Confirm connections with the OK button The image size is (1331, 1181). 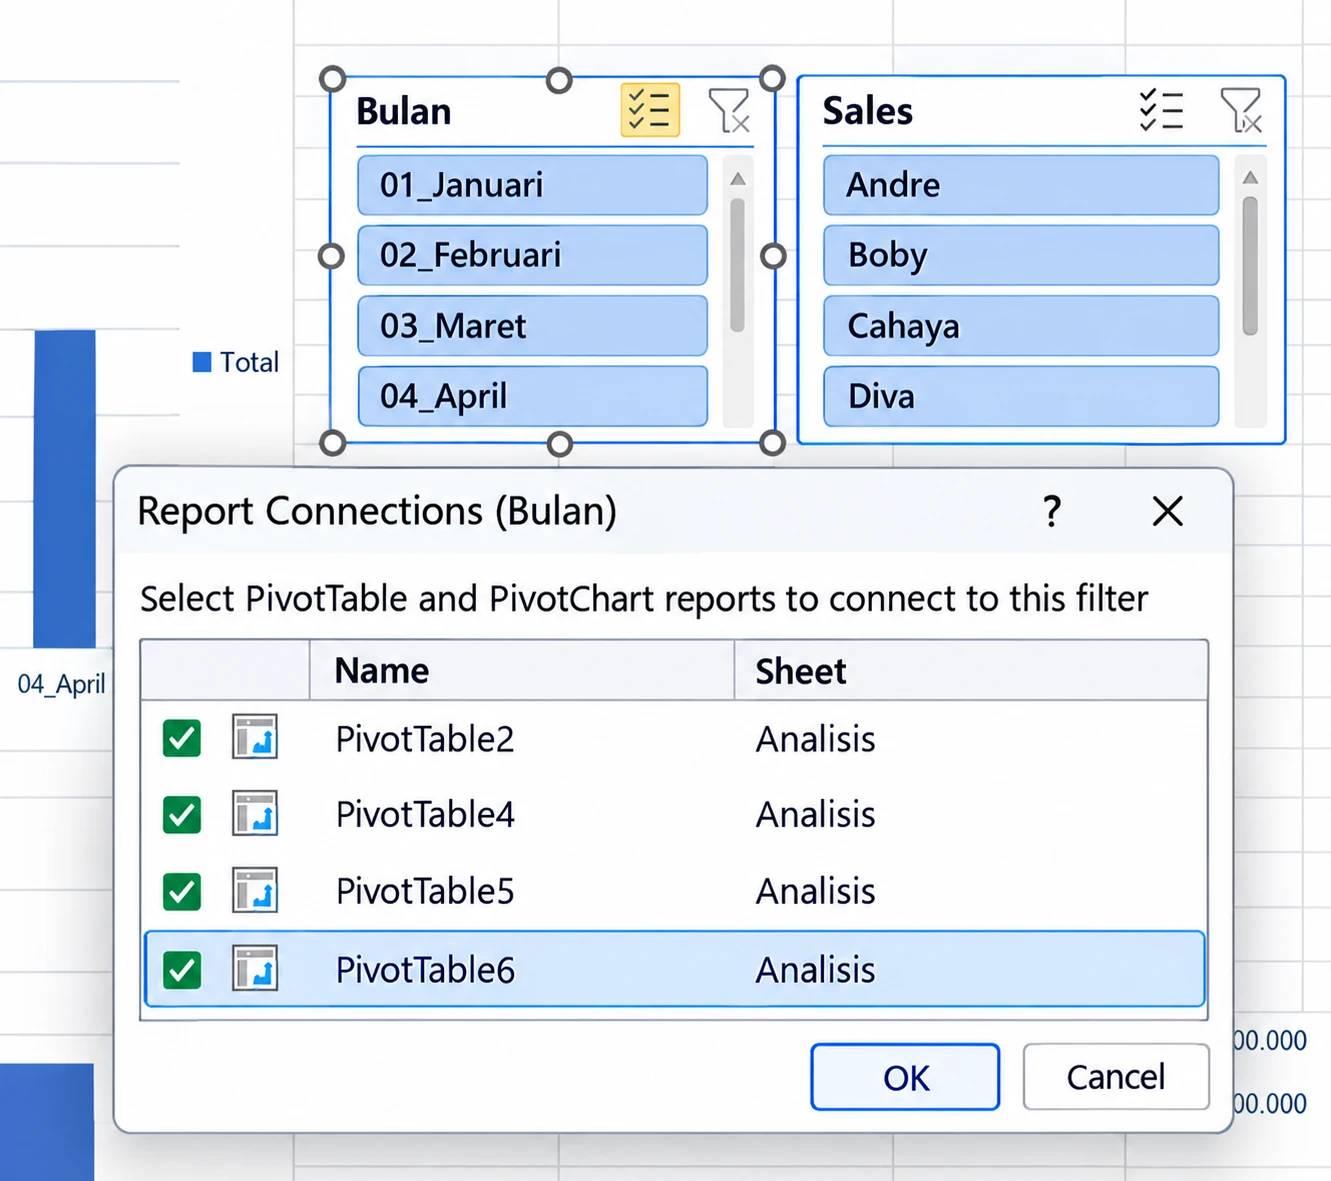(x=905, y=1077)
